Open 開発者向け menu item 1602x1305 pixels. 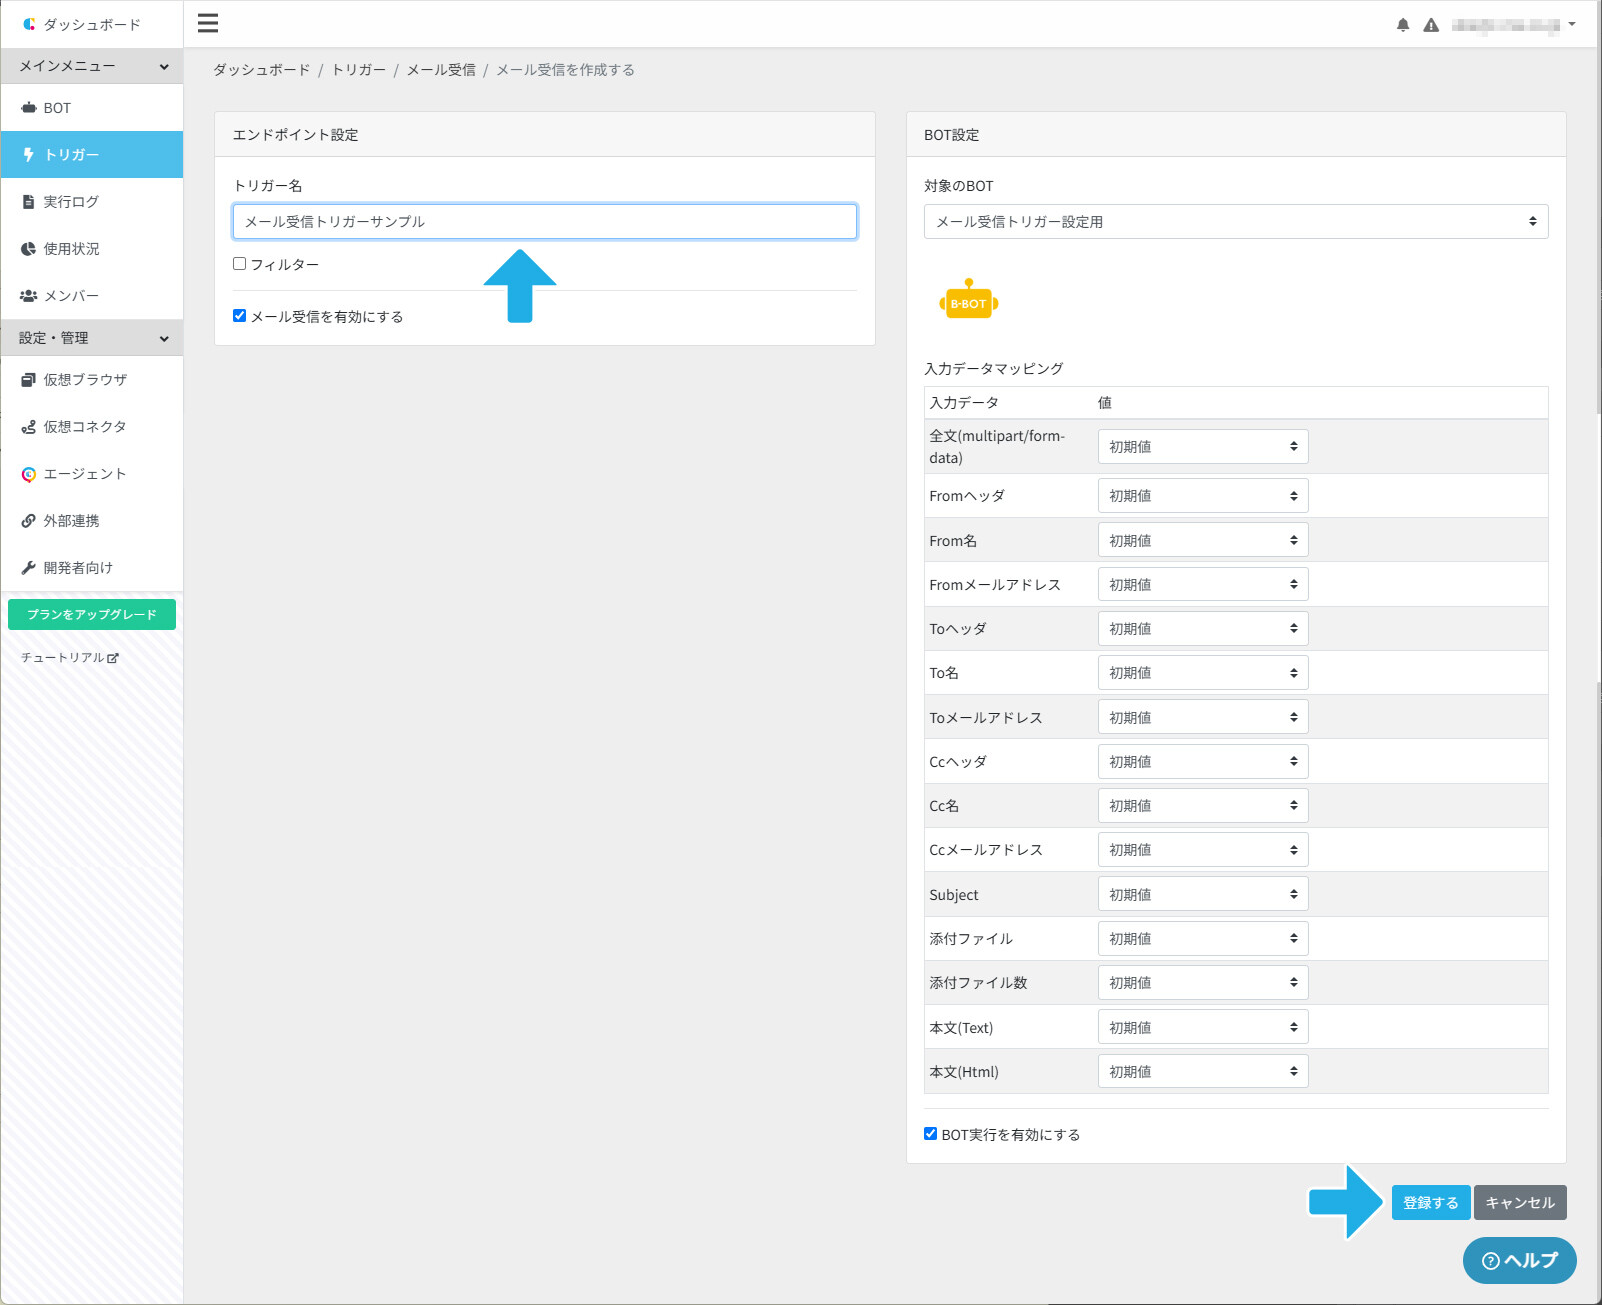(x=92, y=568)
